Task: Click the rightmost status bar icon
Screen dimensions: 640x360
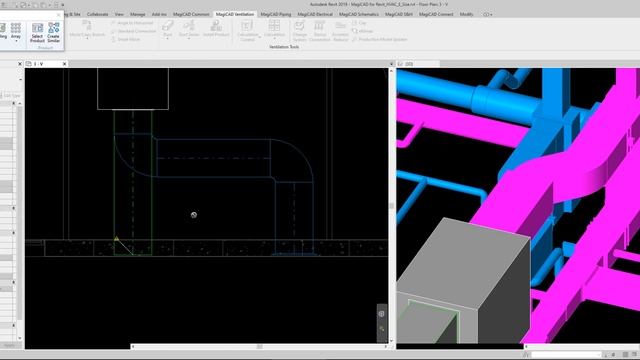Action: [634, 355]
